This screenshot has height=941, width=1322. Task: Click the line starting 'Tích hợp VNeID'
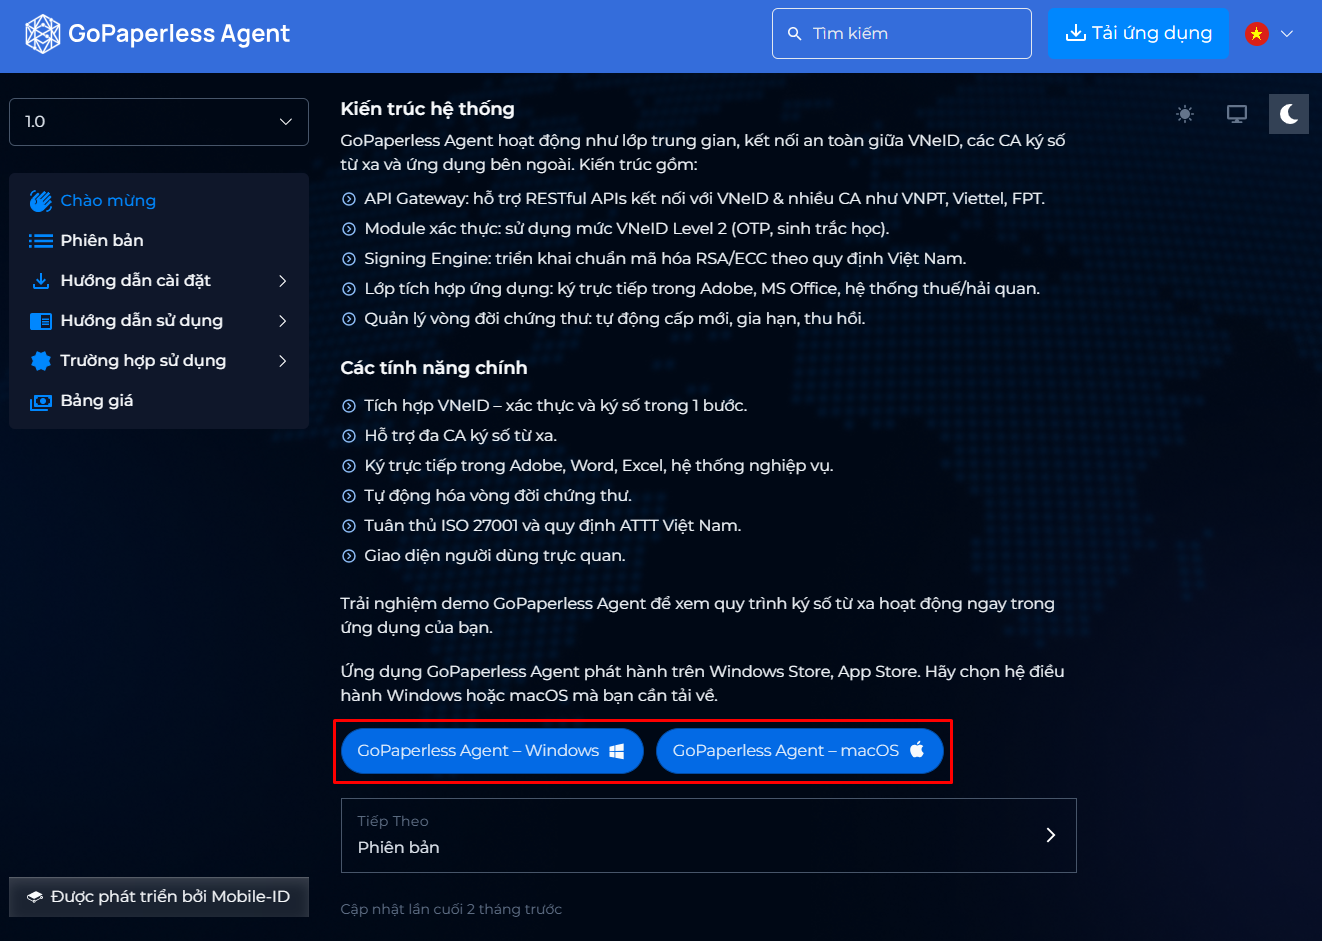click(556, 406)
